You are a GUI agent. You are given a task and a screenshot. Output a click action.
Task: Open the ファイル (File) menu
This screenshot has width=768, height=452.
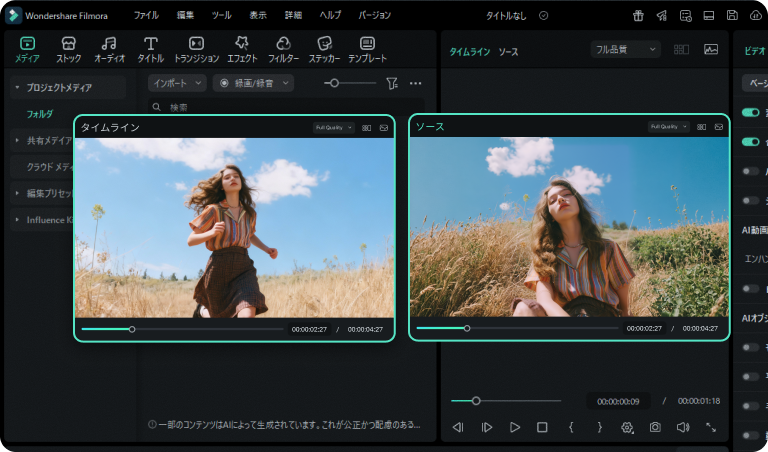146,16
